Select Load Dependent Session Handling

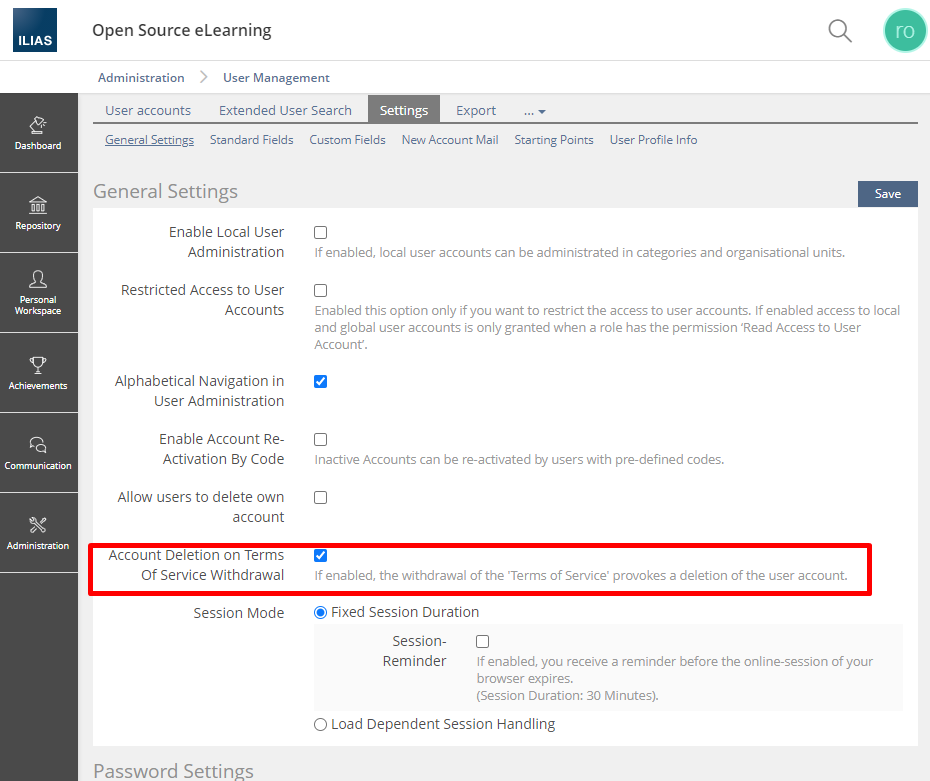pyautogui.click(x=321, y=724)
